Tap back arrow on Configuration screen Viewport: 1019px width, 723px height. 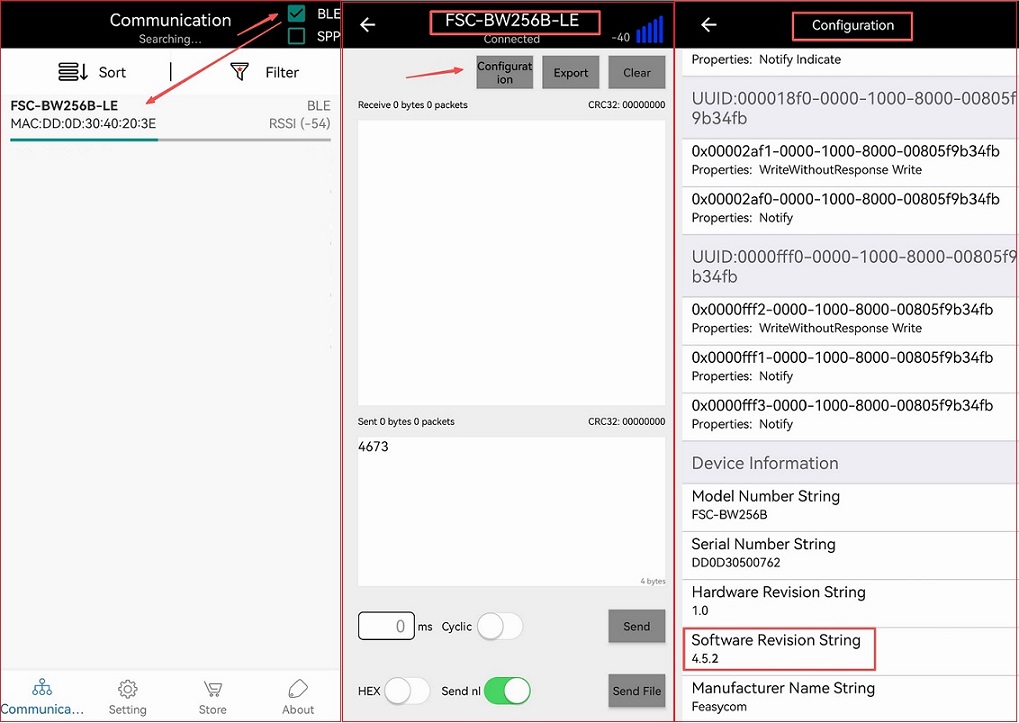click(x=708, y=25)
